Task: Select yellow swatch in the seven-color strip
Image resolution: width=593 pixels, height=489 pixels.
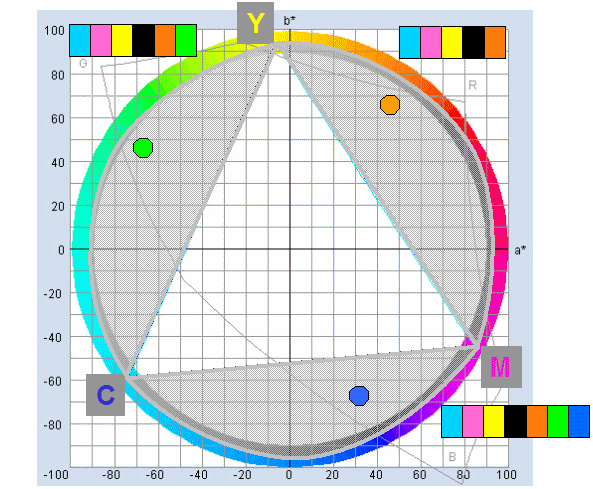Action: click(x=494, y=422)
